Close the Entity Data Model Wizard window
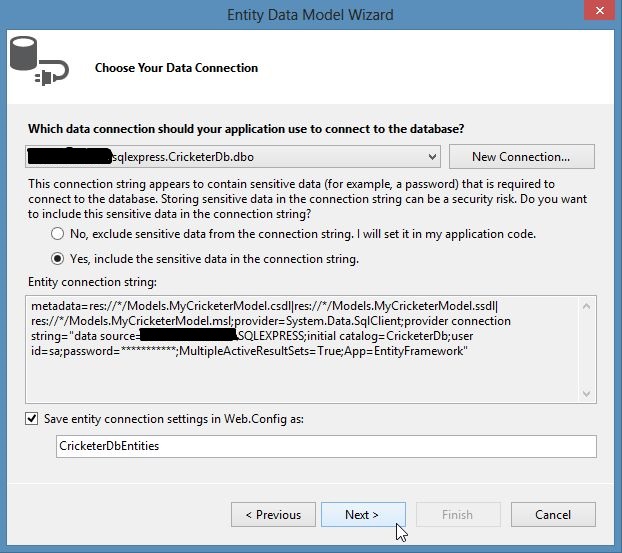The width and height of the screenshot is (622, 553). click(x=596, y=13)
